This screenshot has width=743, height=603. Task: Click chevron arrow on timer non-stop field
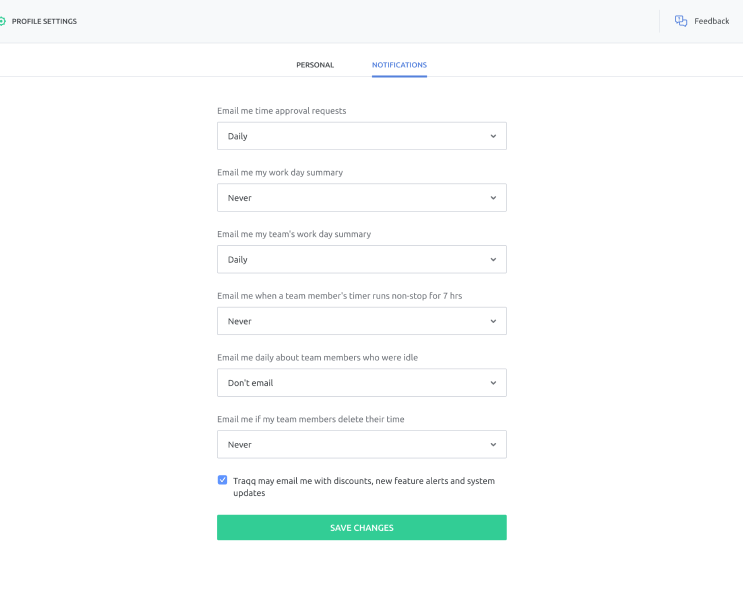point(493,321)
